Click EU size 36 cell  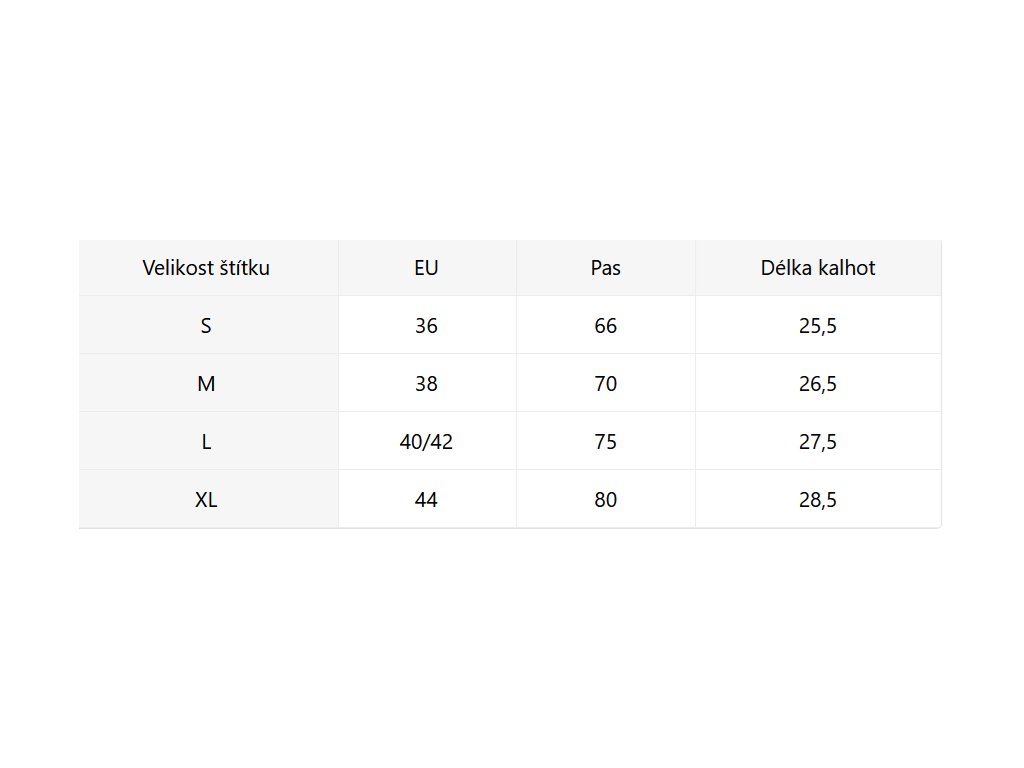pyautogui.click(x=426, y=326)
